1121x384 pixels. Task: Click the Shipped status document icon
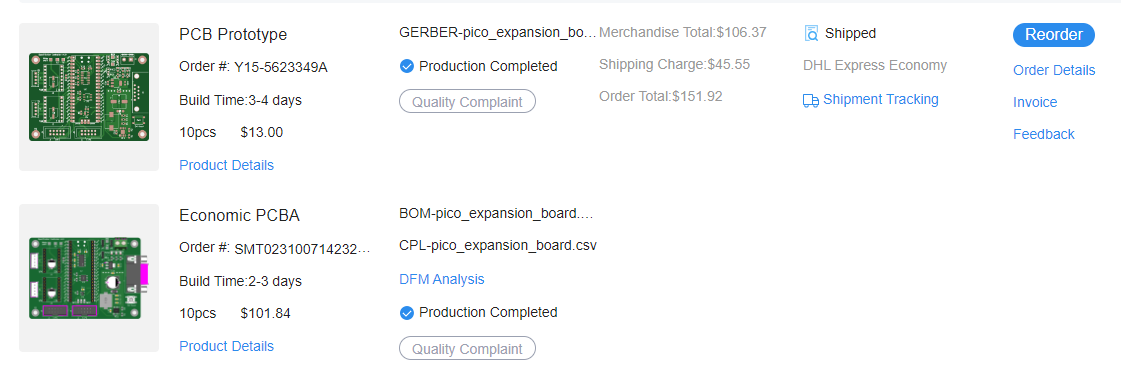pyautogui.click(x=811, y=33)
